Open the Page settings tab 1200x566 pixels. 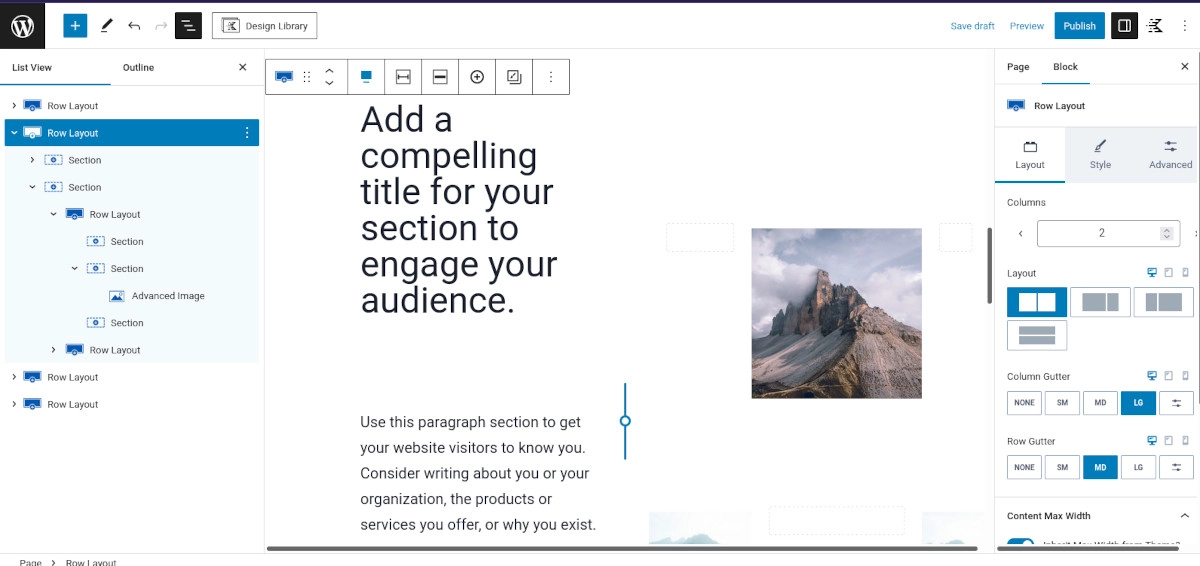1018,67
